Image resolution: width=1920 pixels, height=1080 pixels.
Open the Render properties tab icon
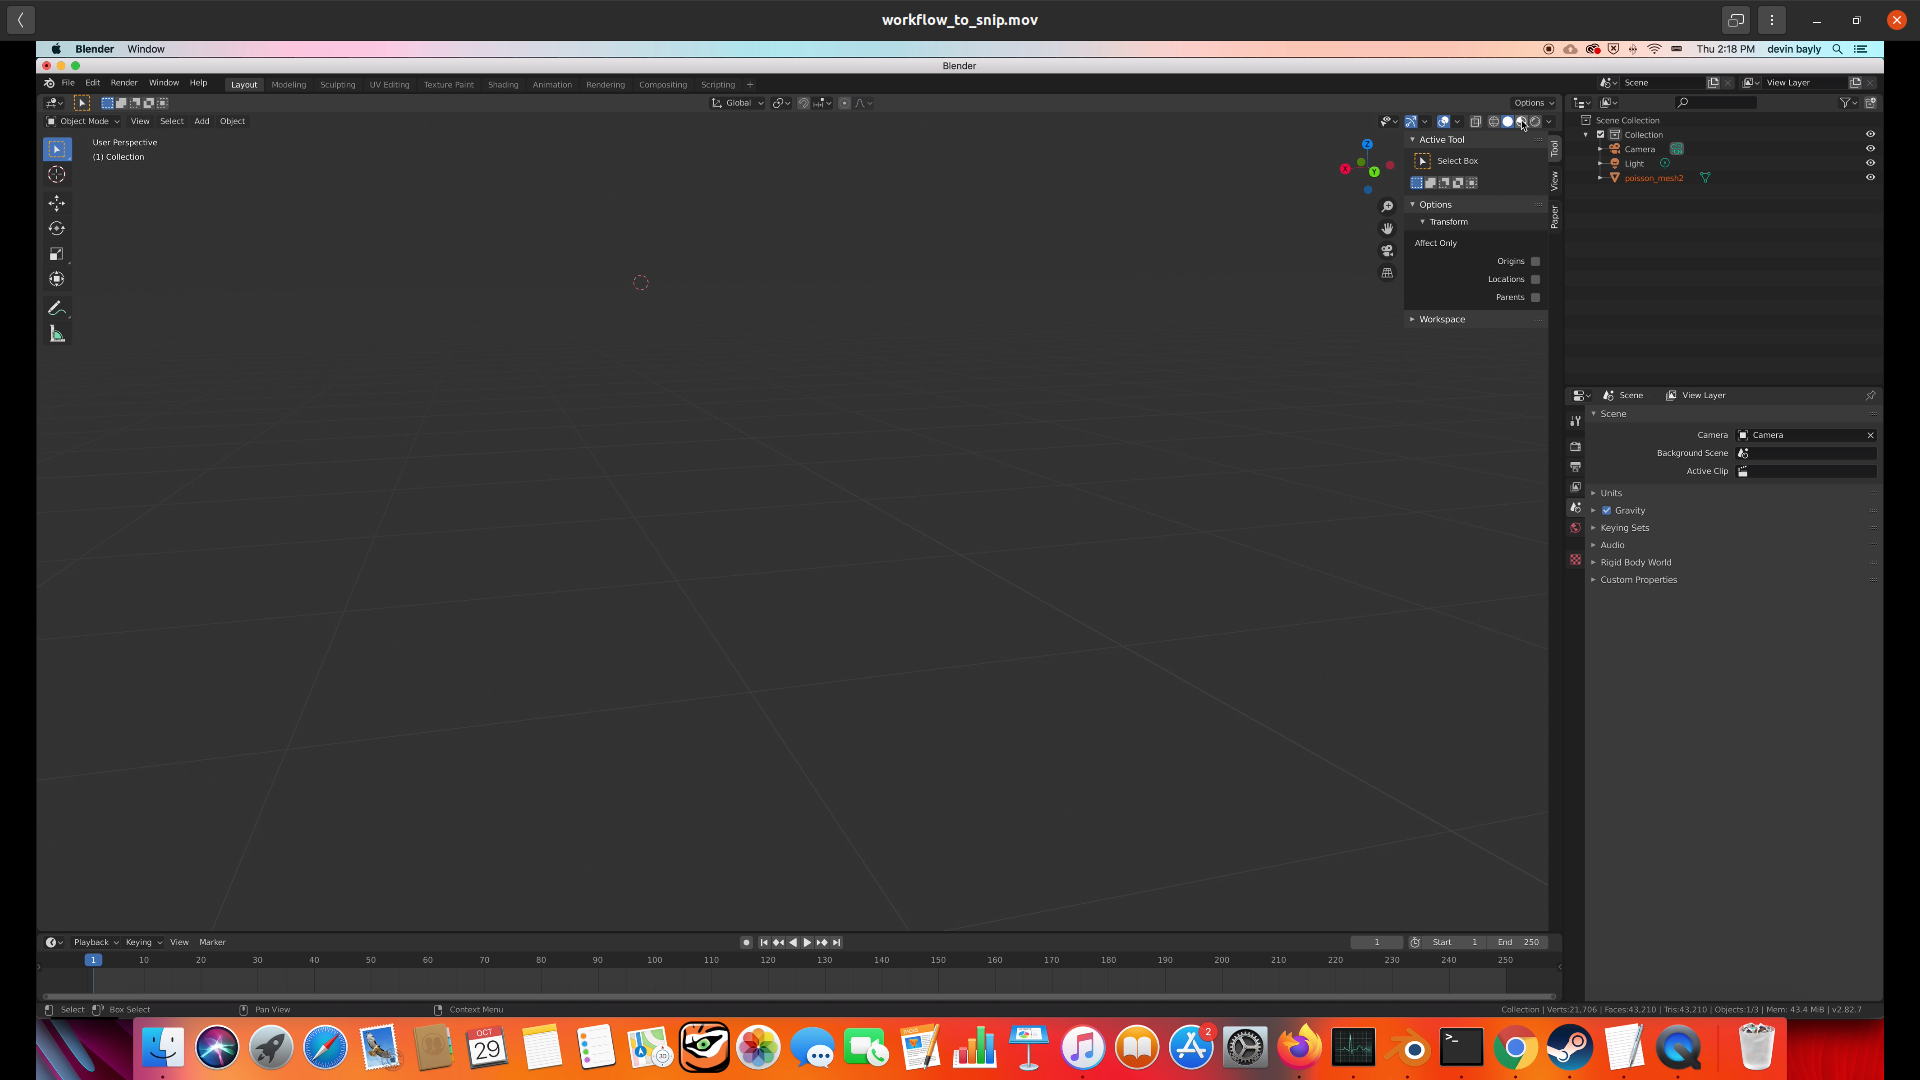(1575, 446)
